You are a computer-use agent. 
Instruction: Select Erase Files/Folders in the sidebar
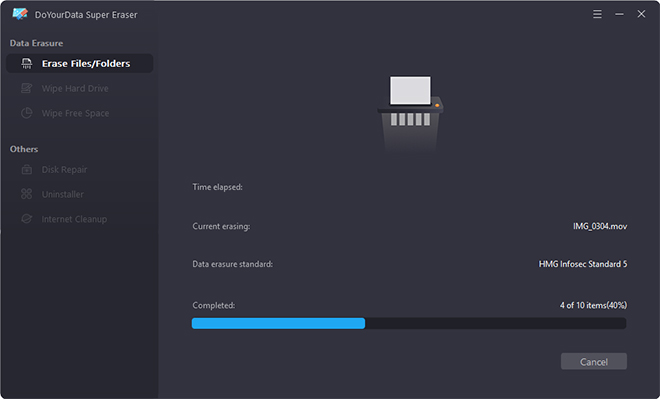pyautogui.click(x=80, y=64)
